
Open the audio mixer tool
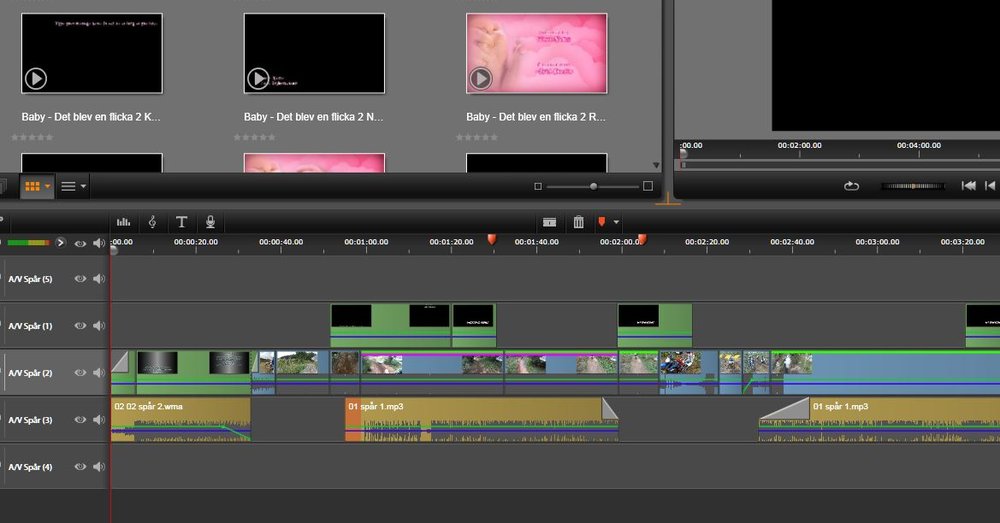[x=124, y=222]
